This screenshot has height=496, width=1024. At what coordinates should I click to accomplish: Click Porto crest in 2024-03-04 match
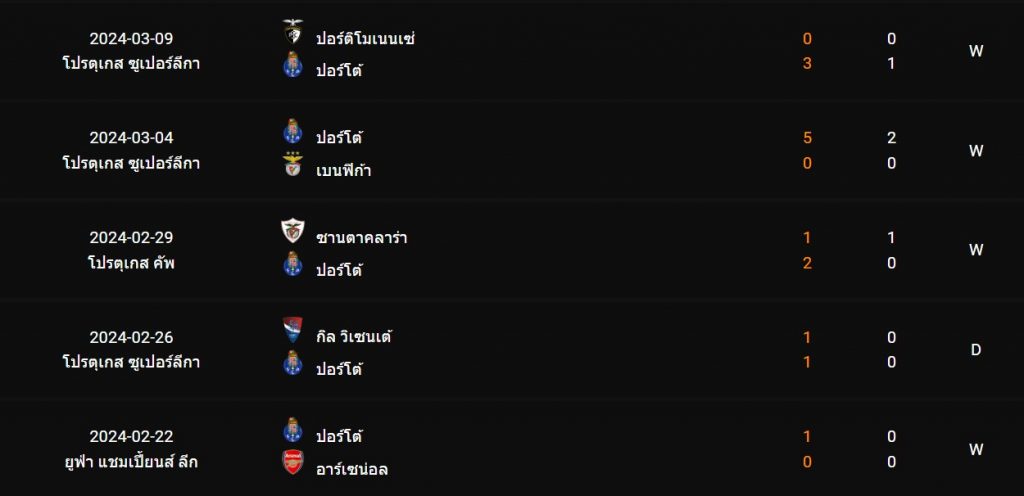point(293,131)
